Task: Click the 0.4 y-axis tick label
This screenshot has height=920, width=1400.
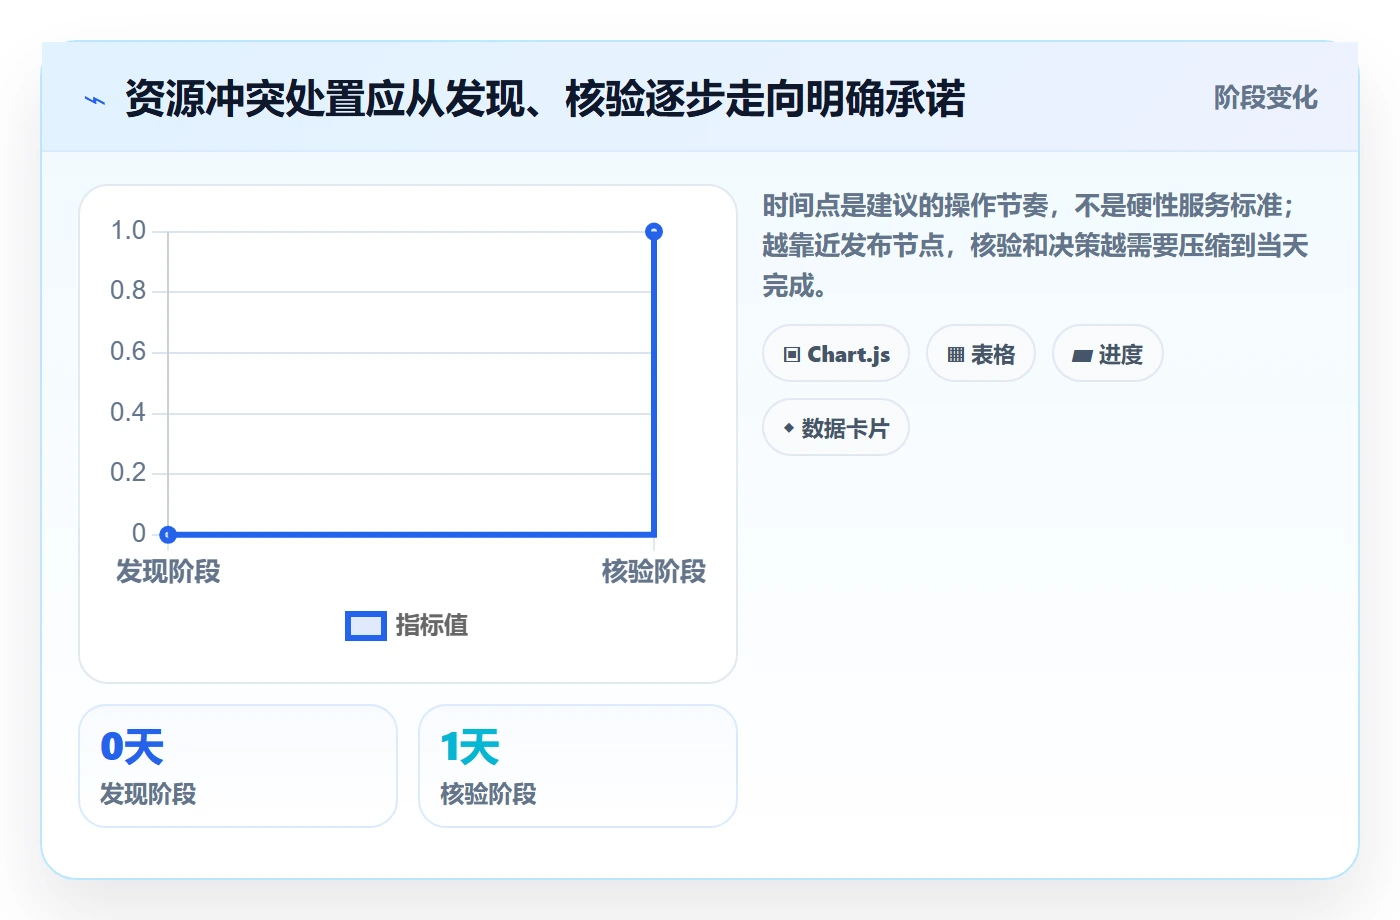Action: pos(128,413)
